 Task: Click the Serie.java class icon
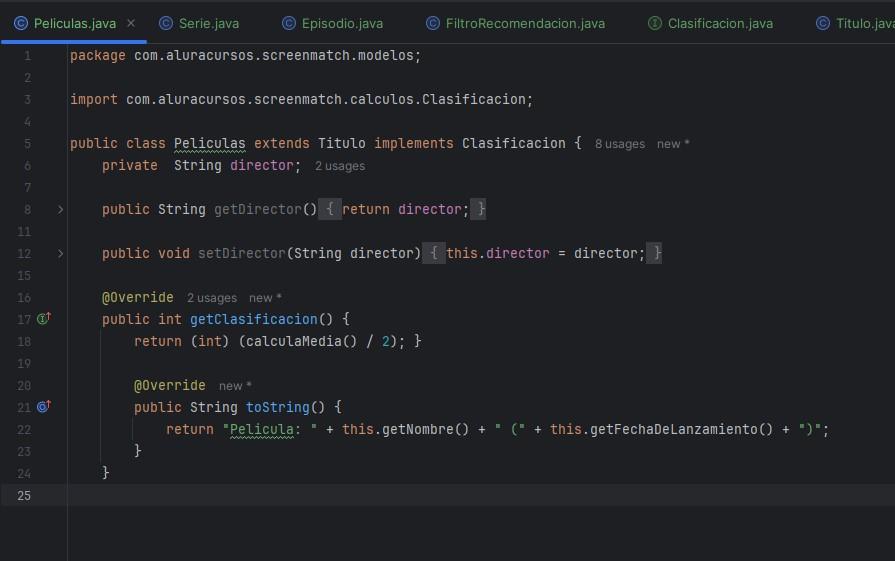click(x=166, y=23)
